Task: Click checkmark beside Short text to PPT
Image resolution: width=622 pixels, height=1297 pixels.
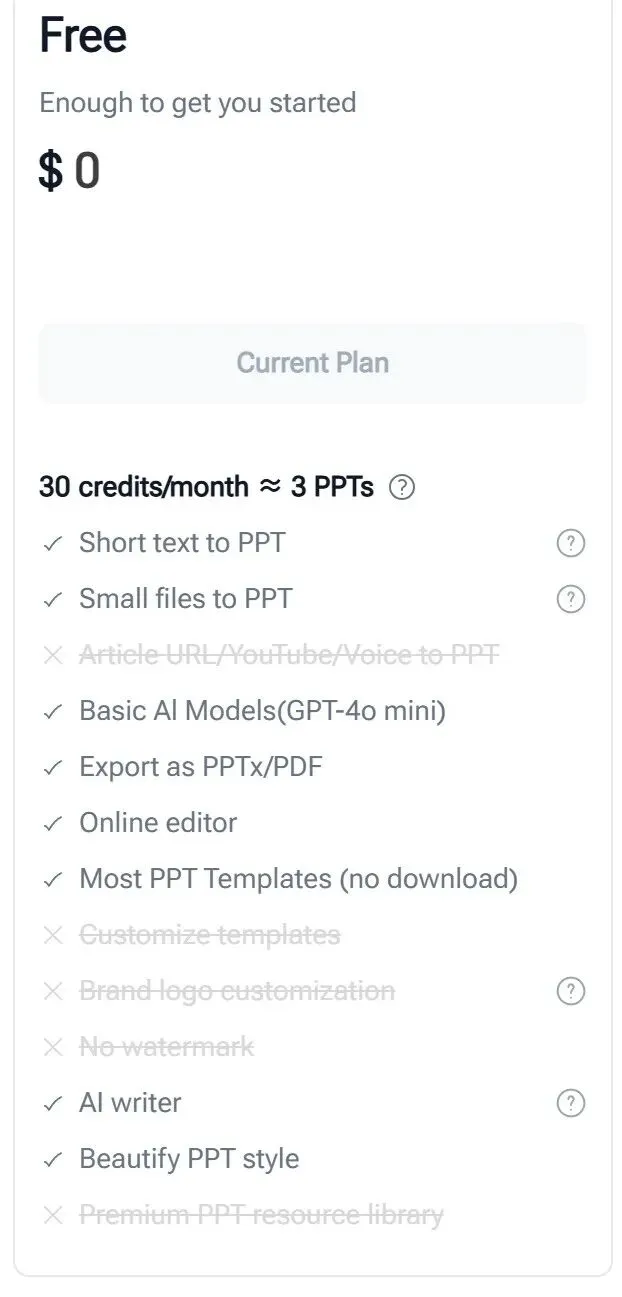Action: pos(53,544)
